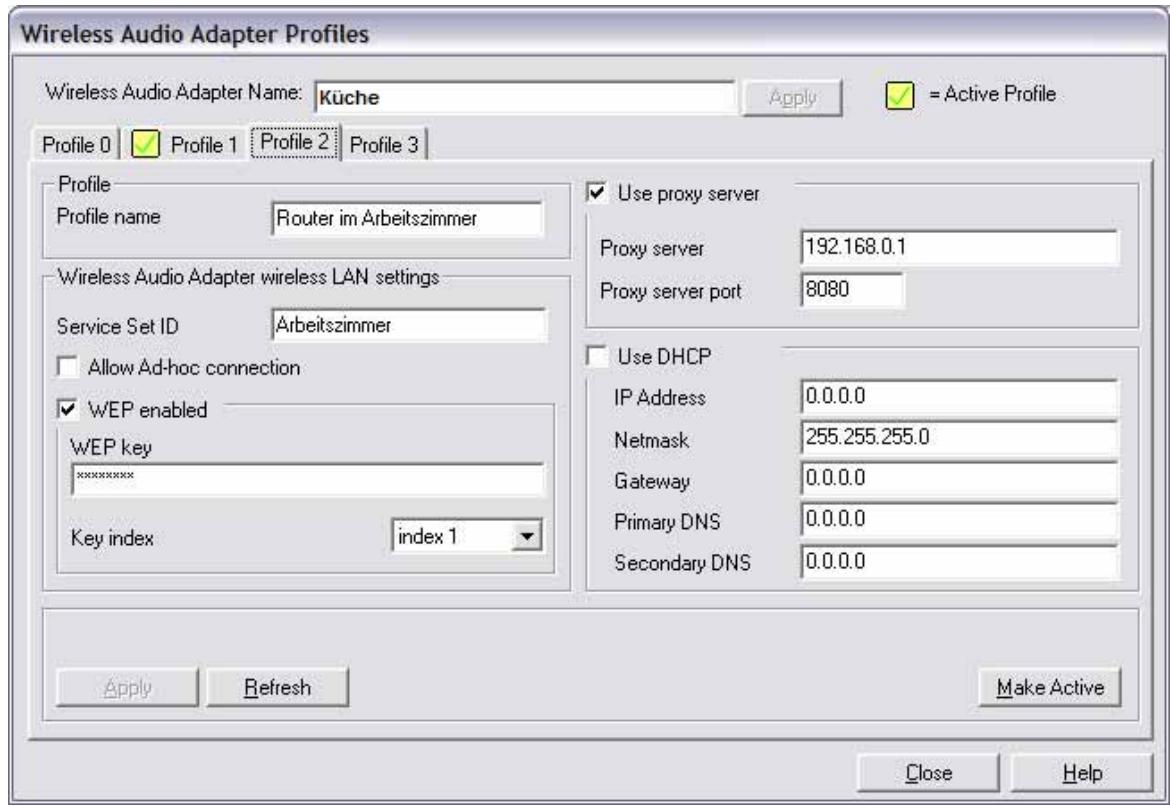The image size is (1170, 806).
Task: Click the Refresh button
Action: tap(278, 687)
